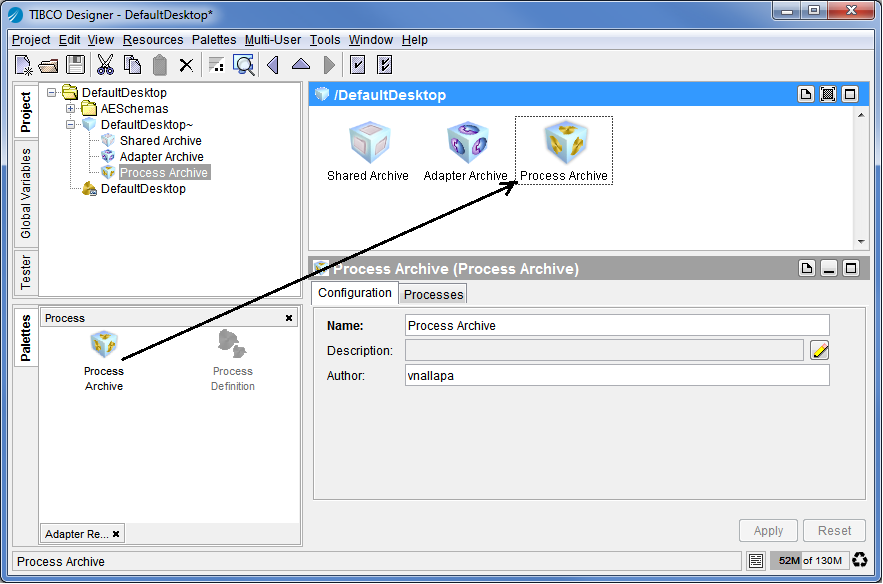The height and width of the screenshot is (584, 883).
Task: Click the up-arrow navigate icon
Action: [x=301, y=64]
